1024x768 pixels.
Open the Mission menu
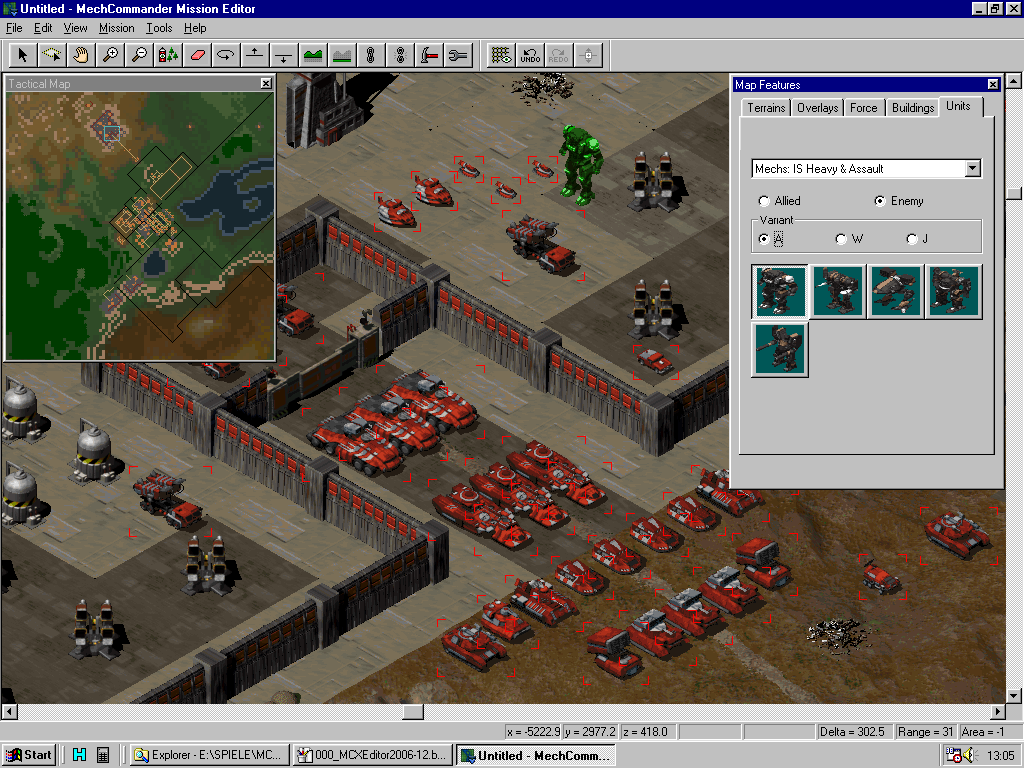point(116,28)
